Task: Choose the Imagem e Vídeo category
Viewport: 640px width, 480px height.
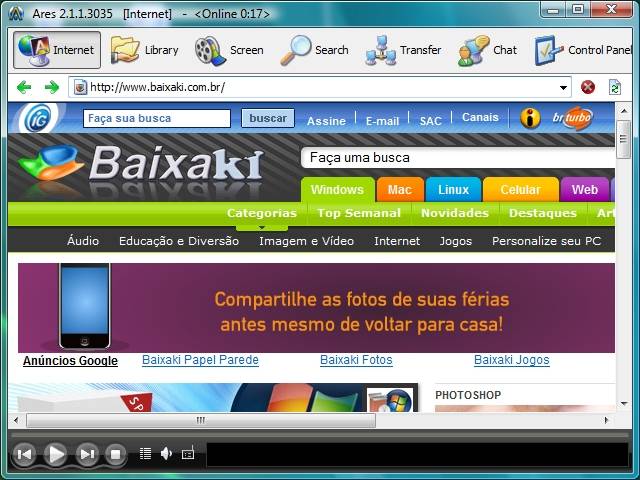Action: pos(307,241)
